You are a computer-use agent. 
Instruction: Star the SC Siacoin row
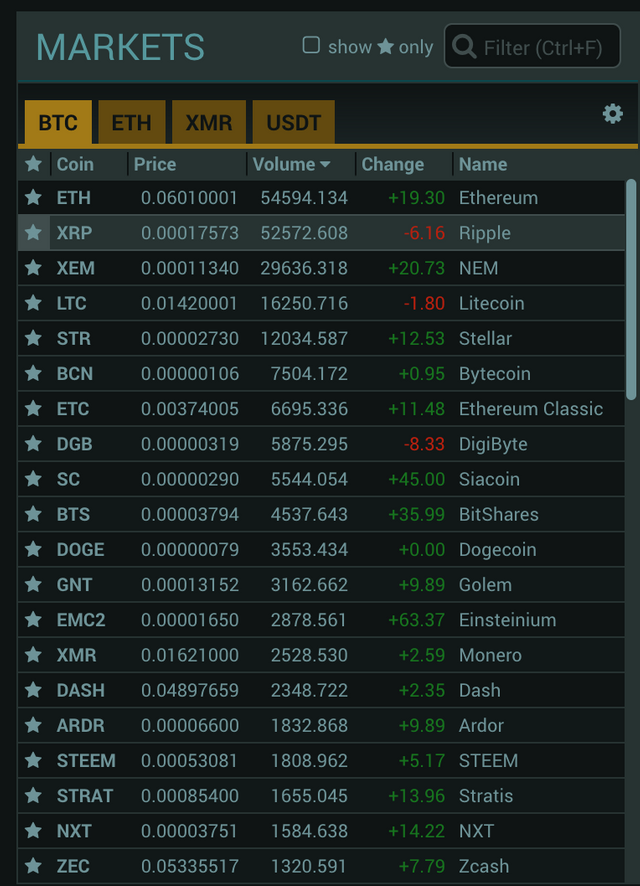tap(33, 479)
